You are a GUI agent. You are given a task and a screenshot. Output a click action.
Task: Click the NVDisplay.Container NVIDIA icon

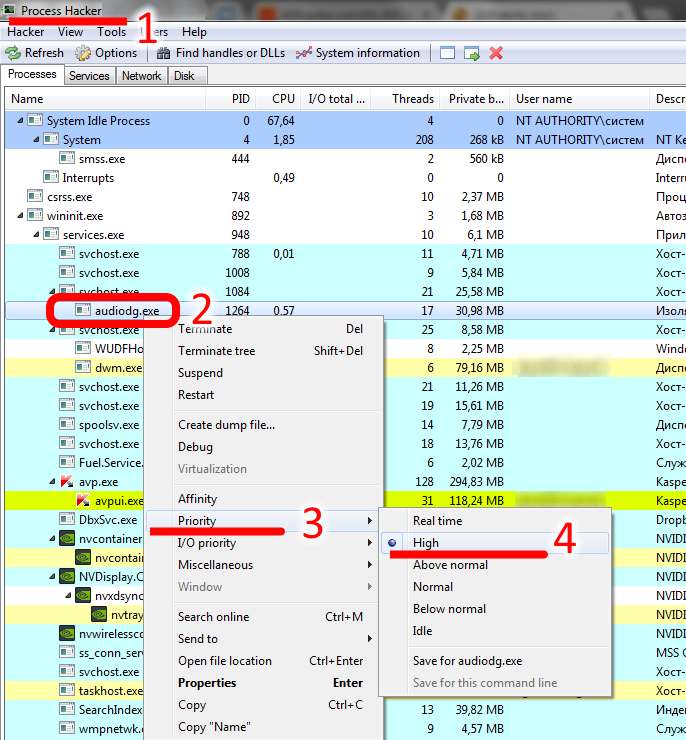tap(67, 576)
